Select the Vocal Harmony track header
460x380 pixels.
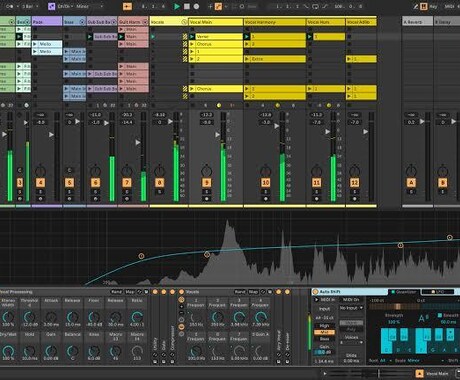[275, 22]
